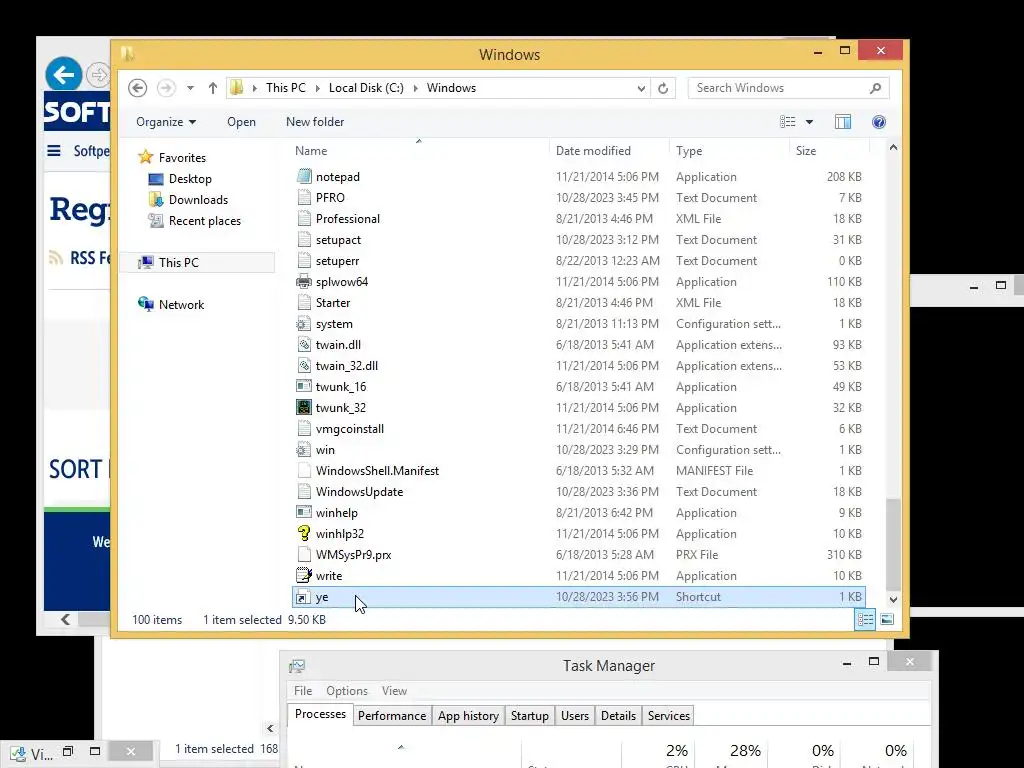Viewport: 1024px width, 768px height.
Task: Select Network in navigation pane
Action: tap(171, 304)
